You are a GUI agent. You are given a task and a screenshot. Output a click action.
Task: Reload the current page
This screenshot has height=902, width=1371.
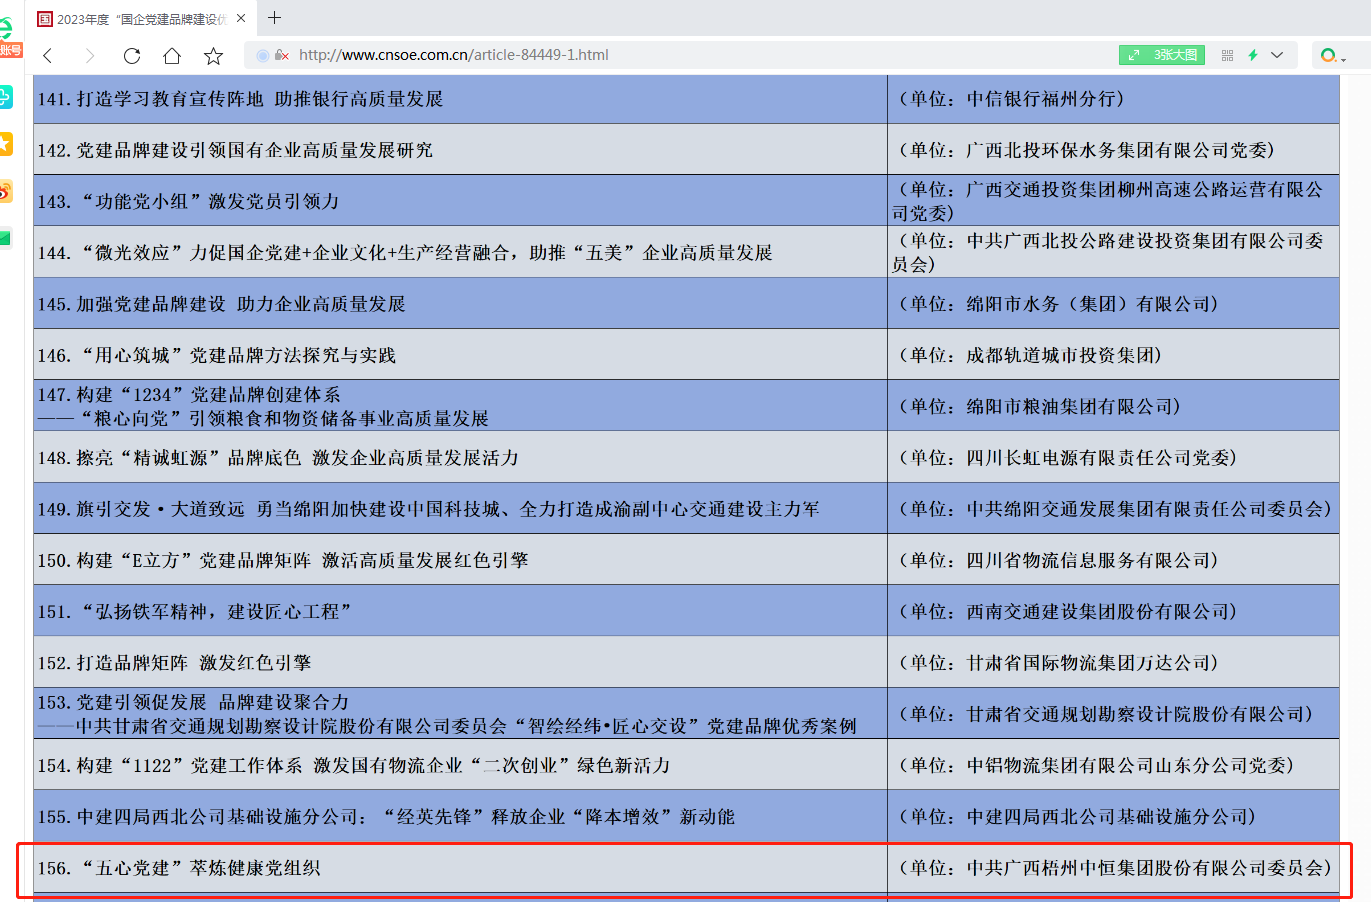pos(131,56)
